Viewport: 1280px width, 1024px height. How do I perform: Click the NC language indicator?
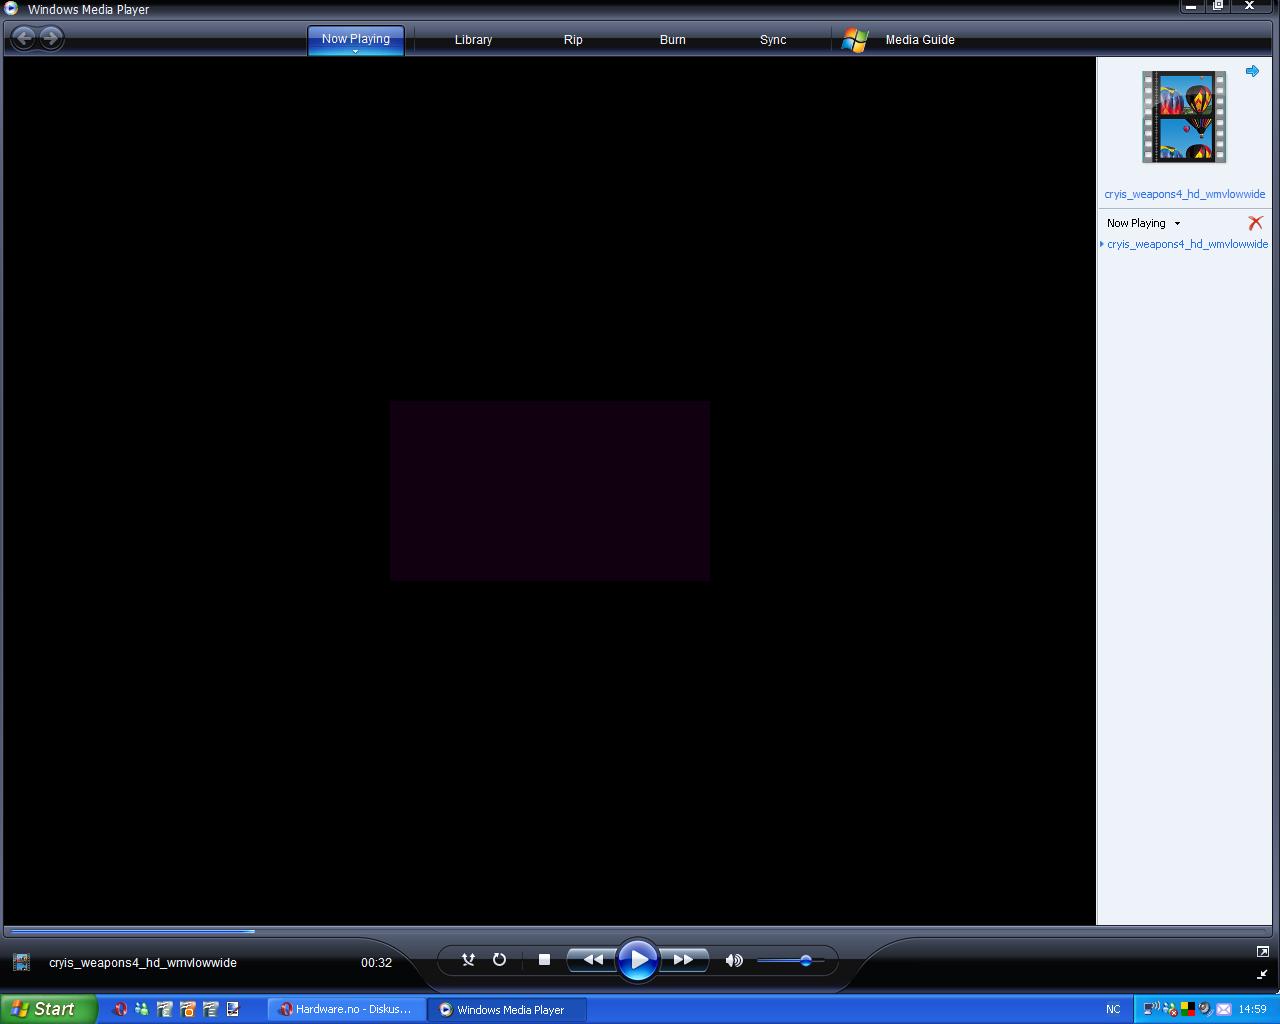pos(1113,1009)
